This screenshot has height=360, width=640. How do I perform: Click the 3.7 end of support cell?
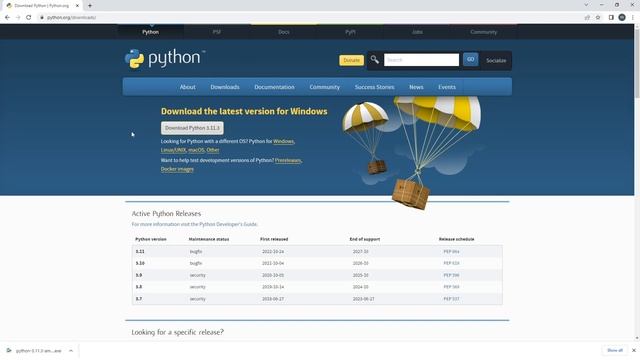[363, 299]
